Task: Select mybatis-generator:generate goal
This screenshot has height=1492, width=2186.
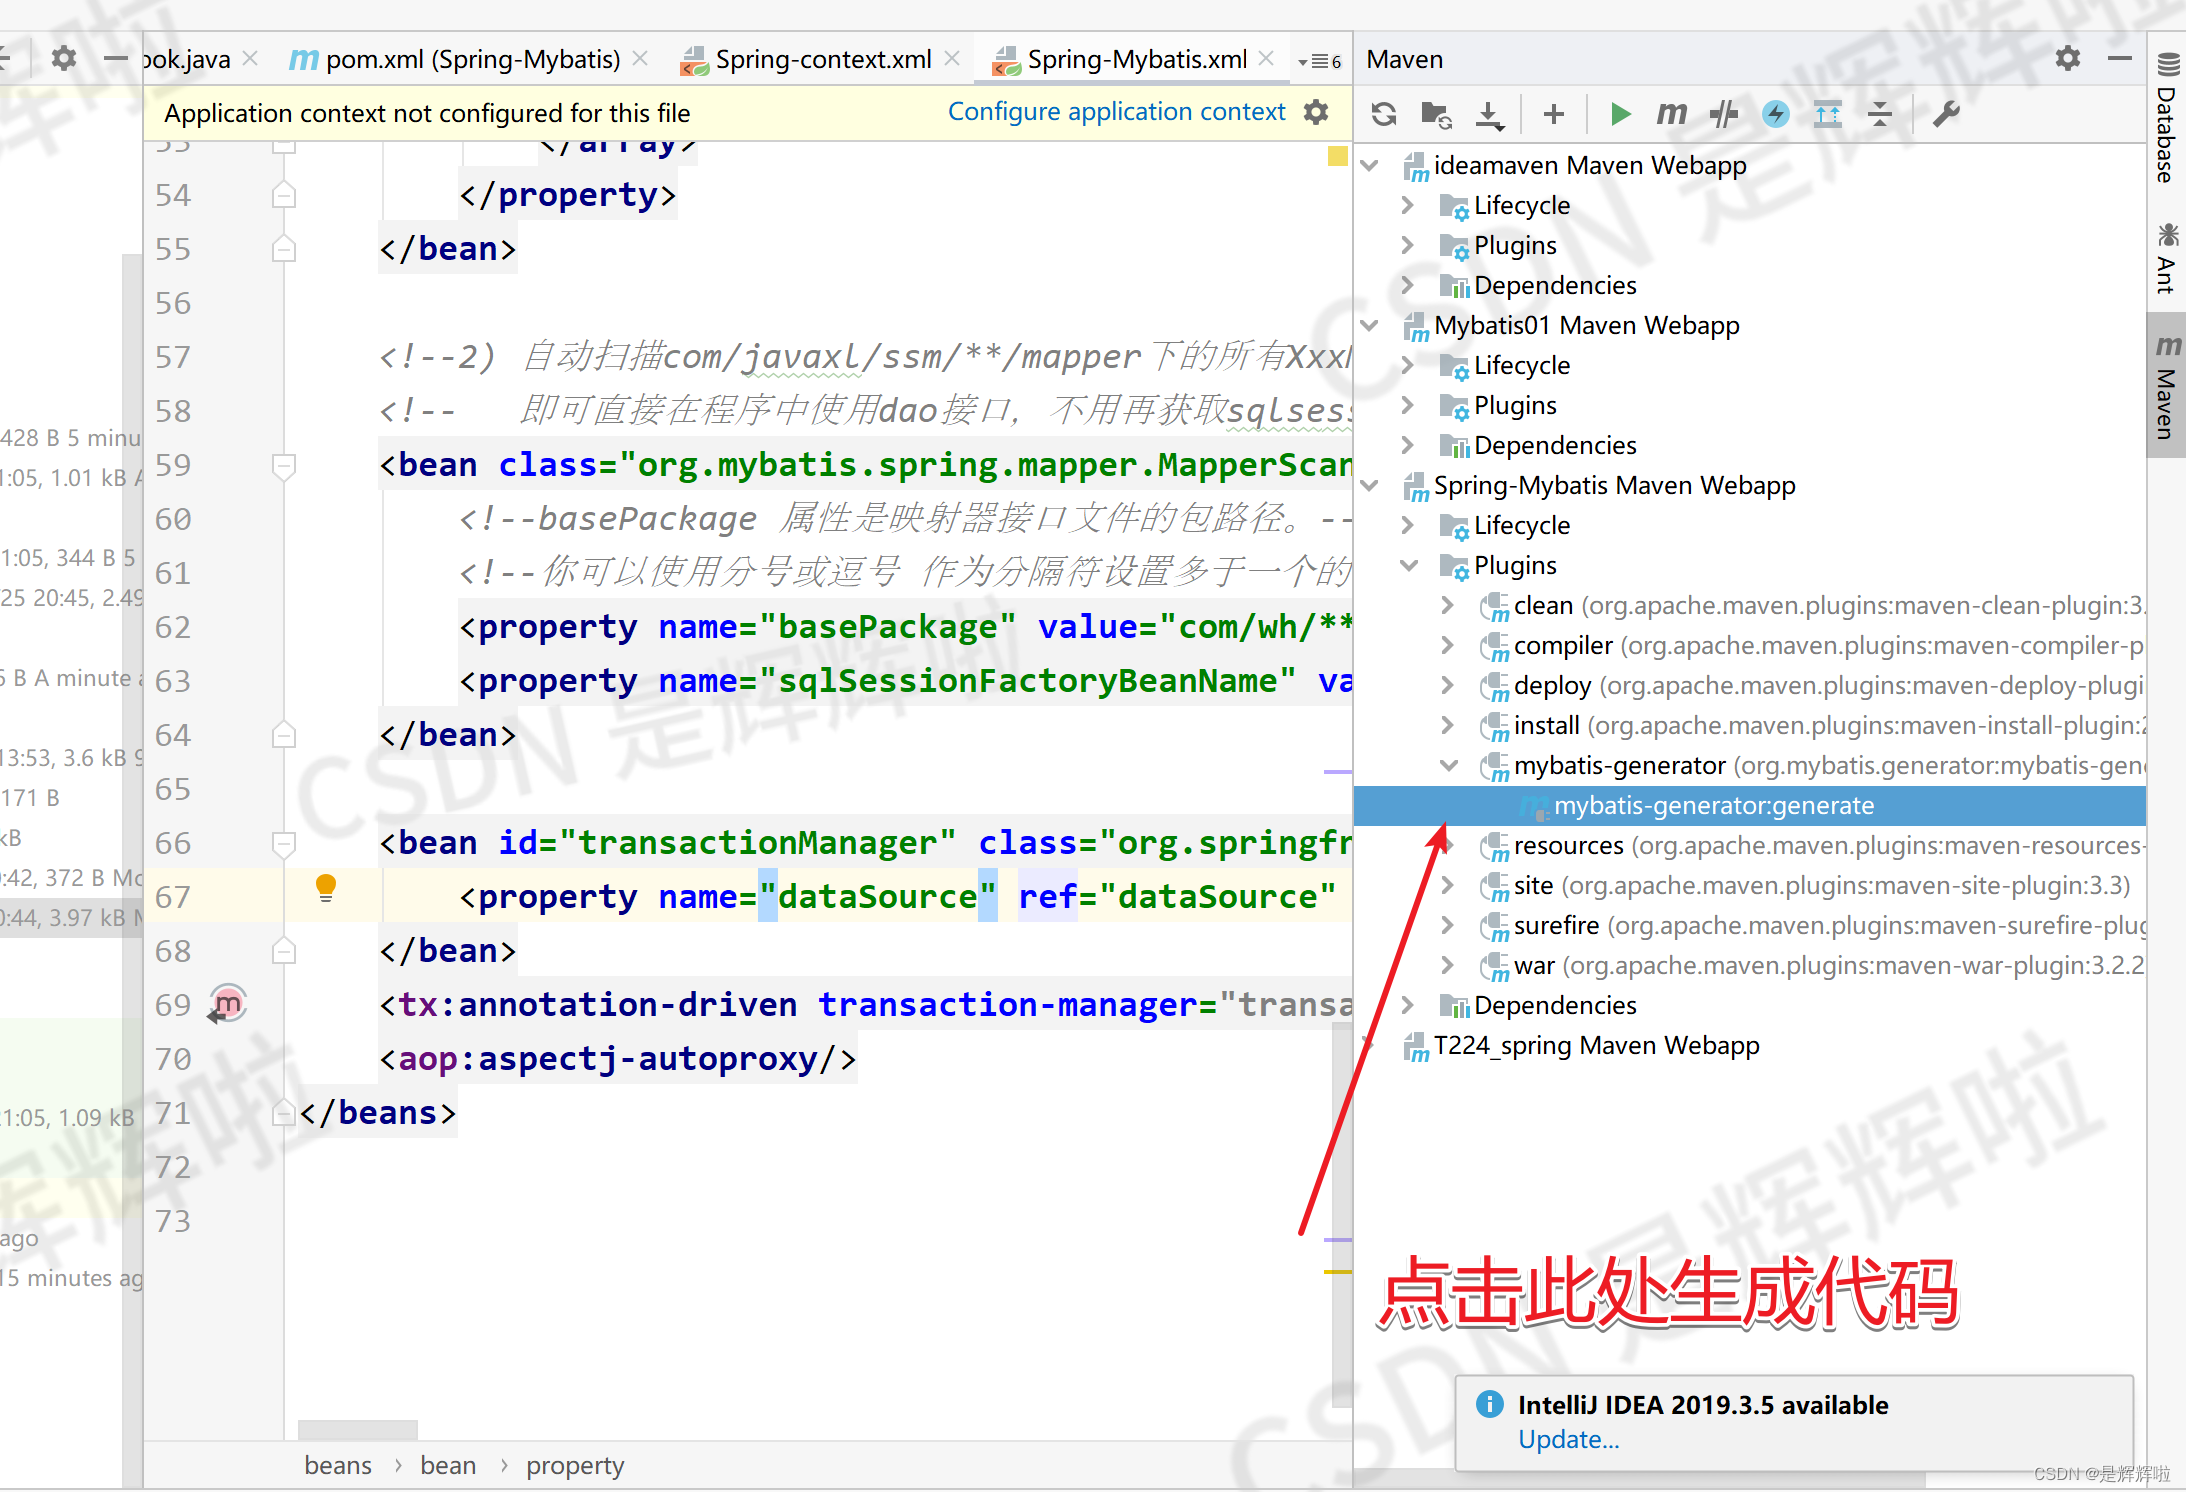Action: click(x=1713, y=805)
